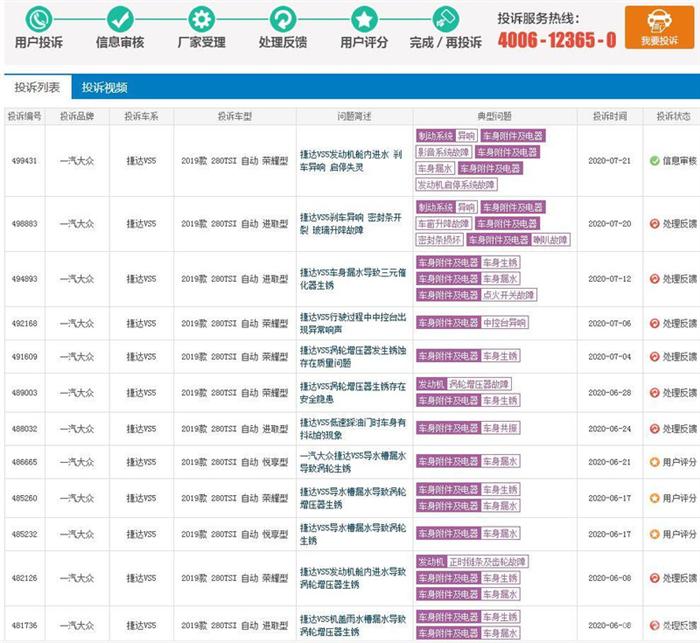The height and width of the screenshot is (643, 700).
Task: Open complaint number 482126
Action: [25, 578]
